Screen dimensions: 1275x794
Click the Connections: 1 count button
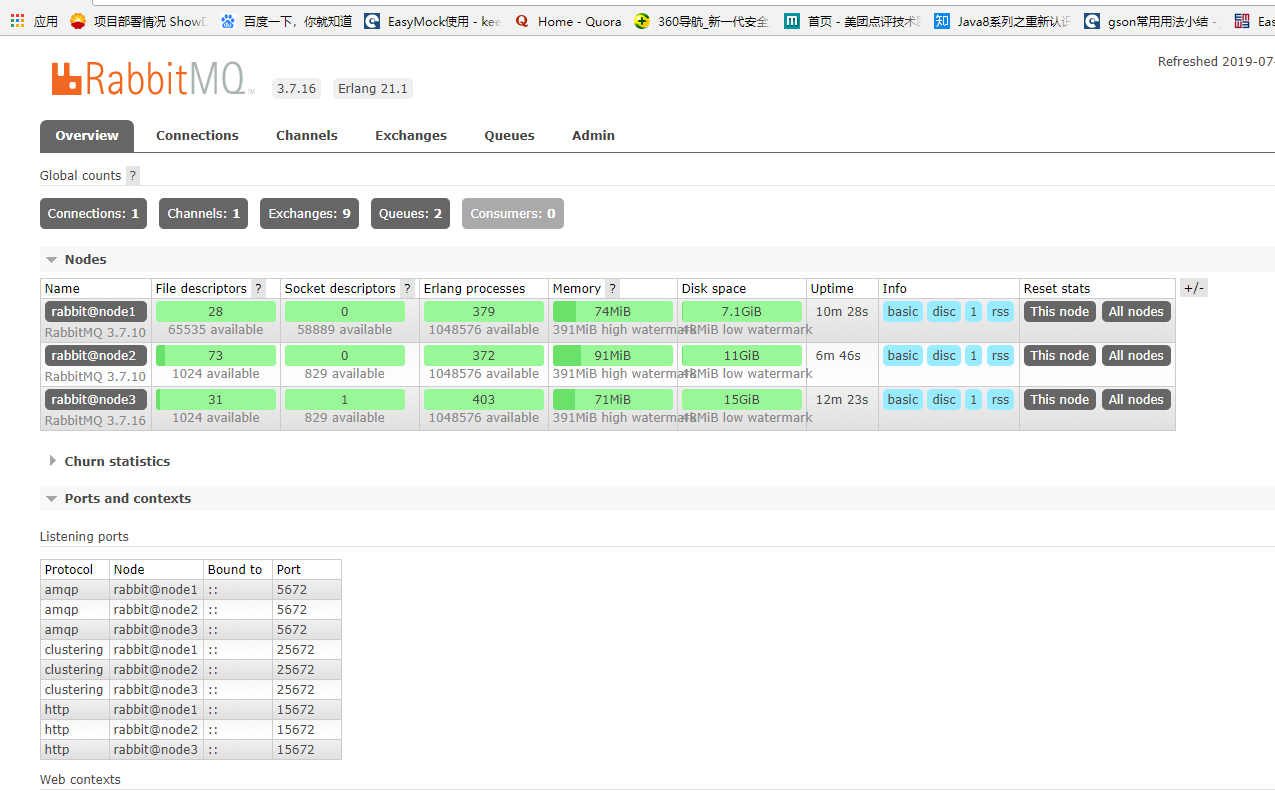click(x=93, y=213)
